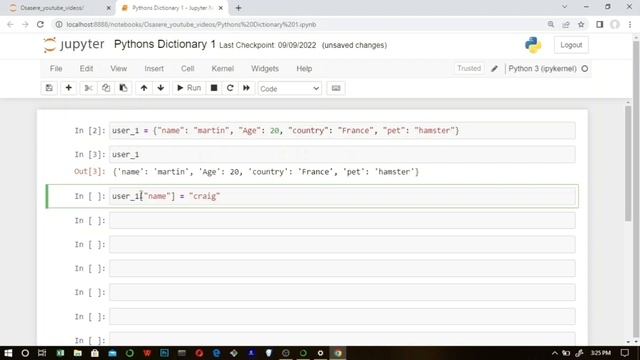Cut selected cells with scissors icon

click(89, 88)
